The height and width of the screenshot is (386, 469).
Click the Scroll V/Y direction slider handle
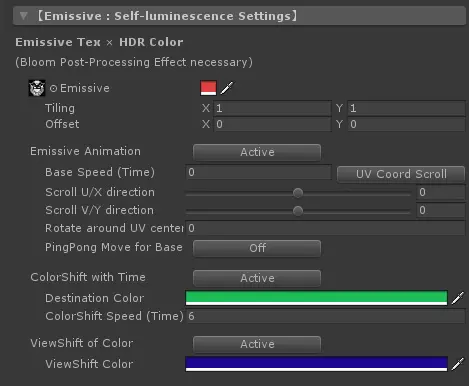[298, 211]
